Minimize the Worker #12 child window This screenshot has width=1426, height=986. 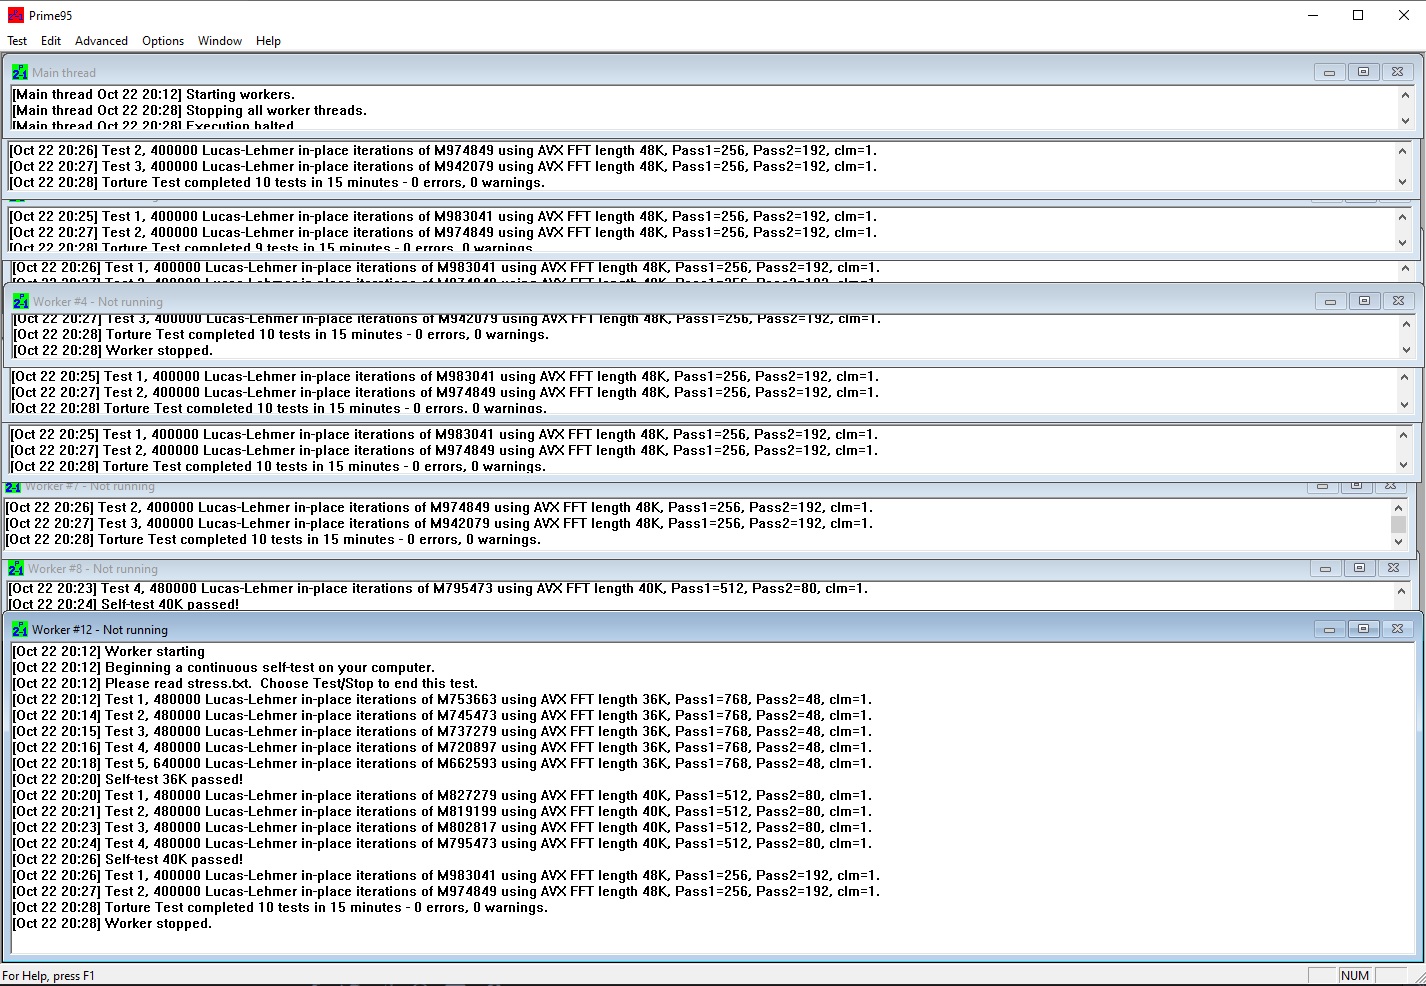click(x=1329, y=629)
